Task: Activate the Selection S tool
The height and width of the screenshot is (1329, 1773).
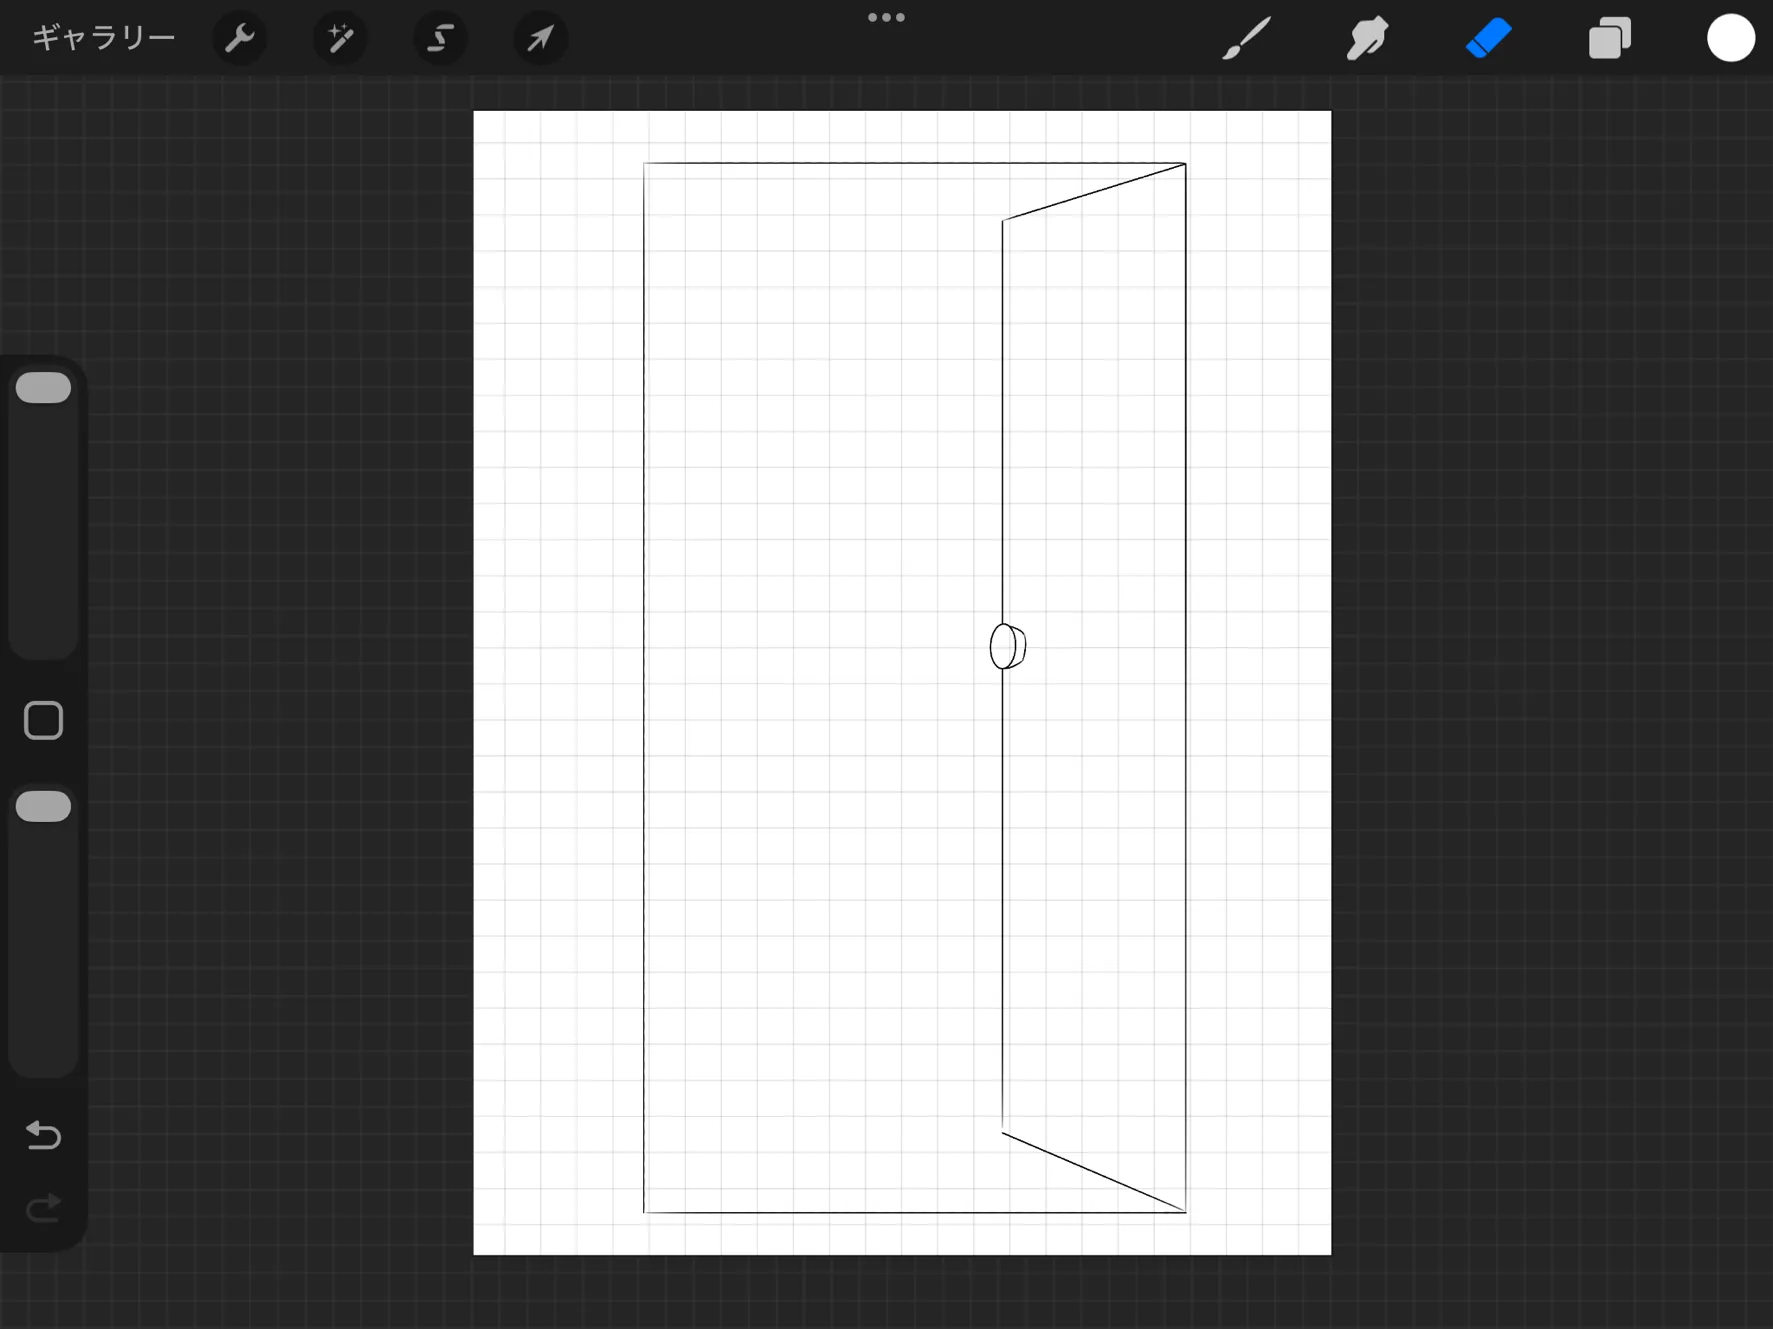Action: pyautogui.click(x=440, y=38)
